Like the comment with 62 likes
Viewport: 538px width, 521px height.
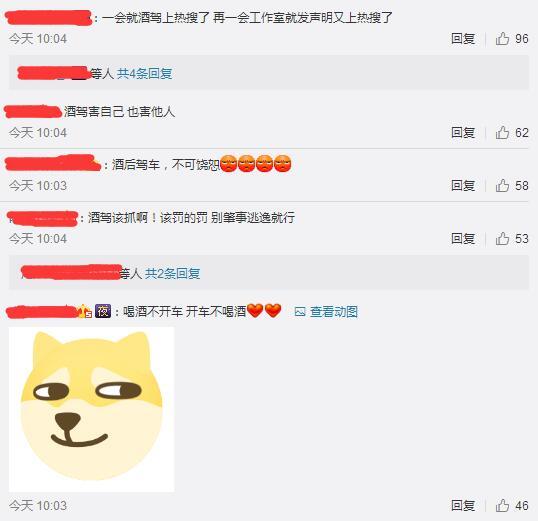[x=502, y=132]
